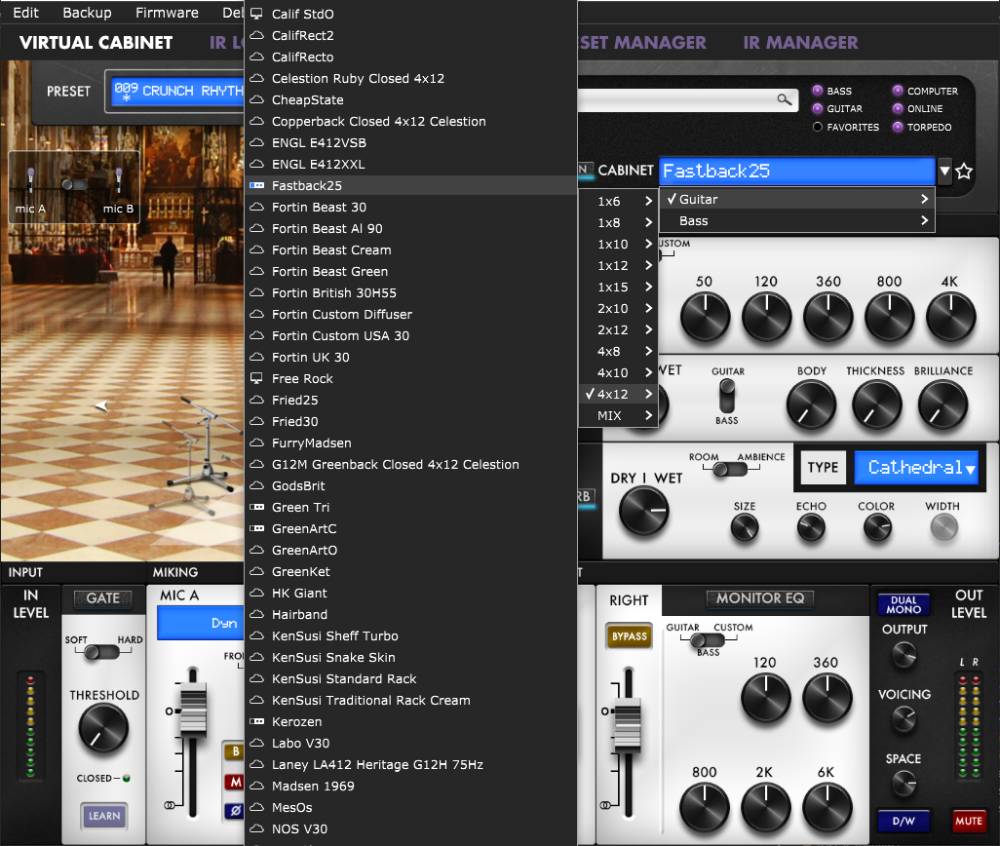The width and height of the screenshot is (1000, 846).
Task: Click the reverb DRY/WET knob
Action: point(645,511)
